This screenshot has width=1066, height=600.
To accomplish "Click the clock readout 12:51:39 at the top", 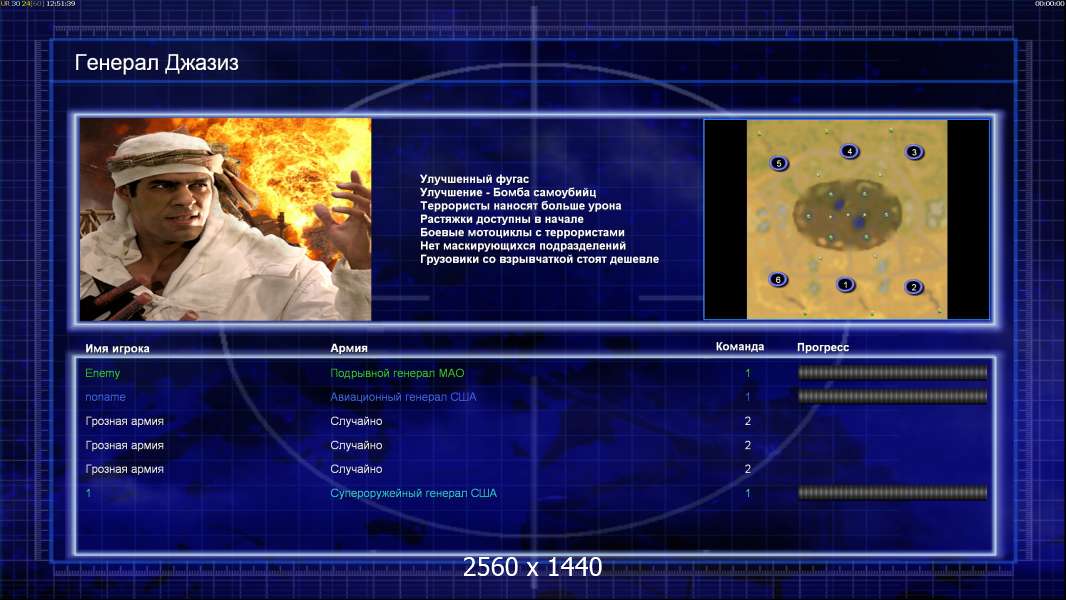I will (61, 3).
